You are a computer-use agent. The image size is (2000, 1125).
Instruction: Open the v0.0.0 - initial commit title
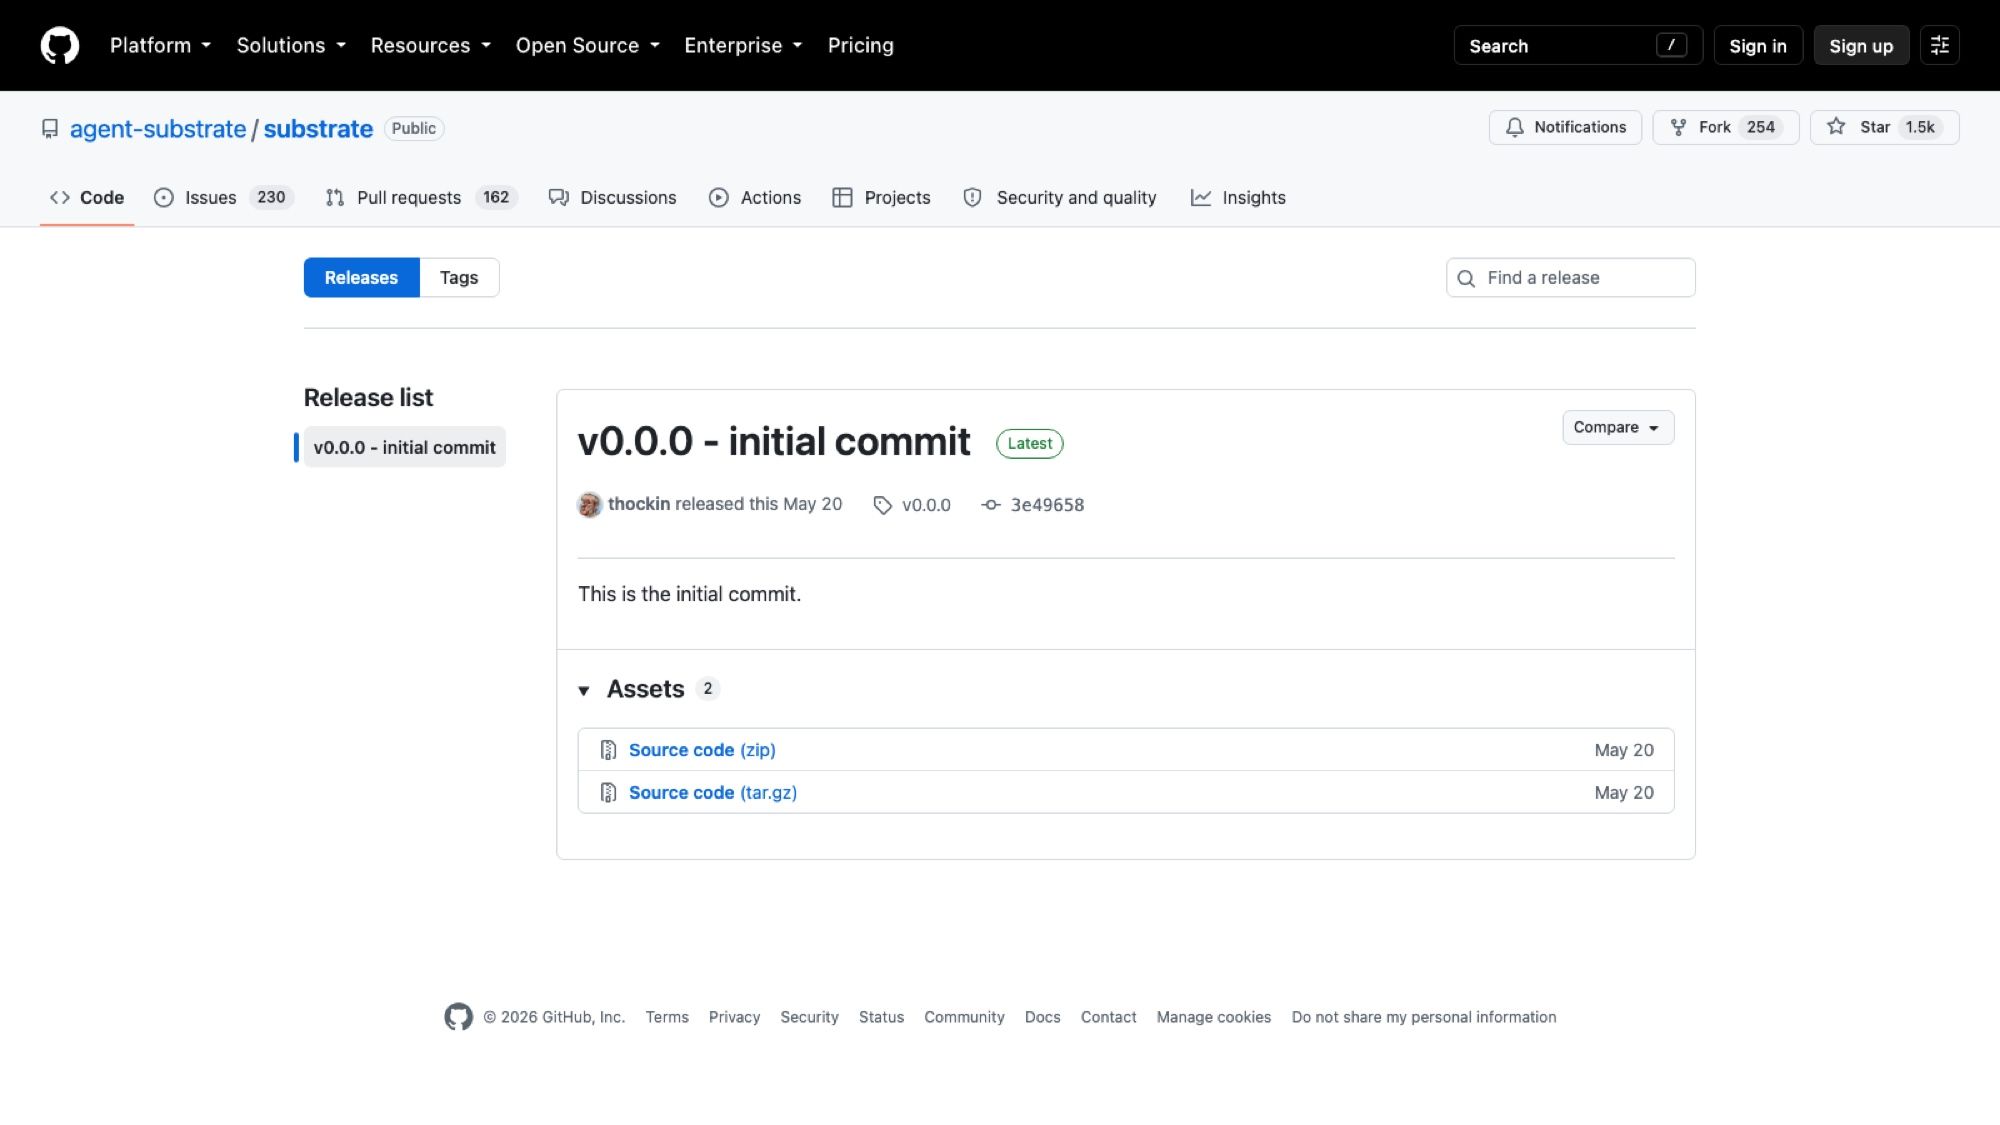(774, 441)
